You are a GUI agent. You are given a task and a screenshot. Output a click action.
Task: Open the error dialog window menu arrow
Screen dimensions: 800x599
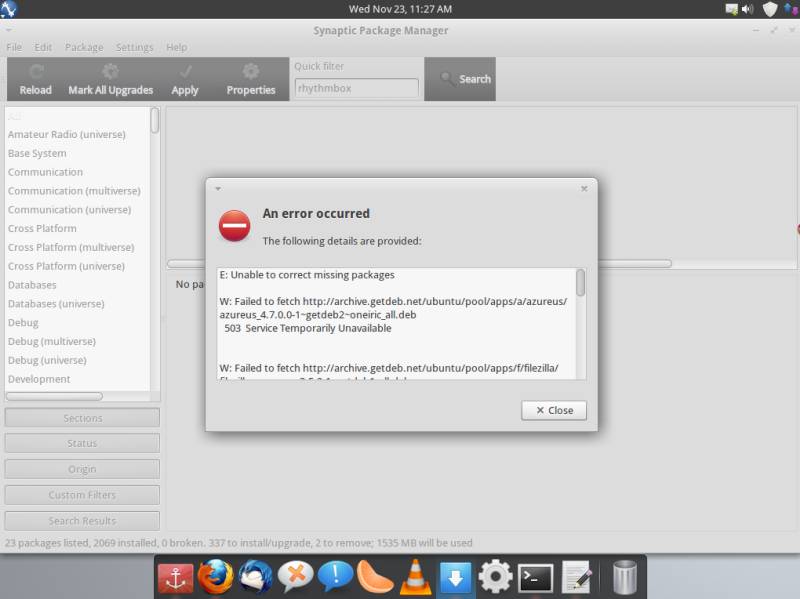pyautogui.click(x=218, y=189)
